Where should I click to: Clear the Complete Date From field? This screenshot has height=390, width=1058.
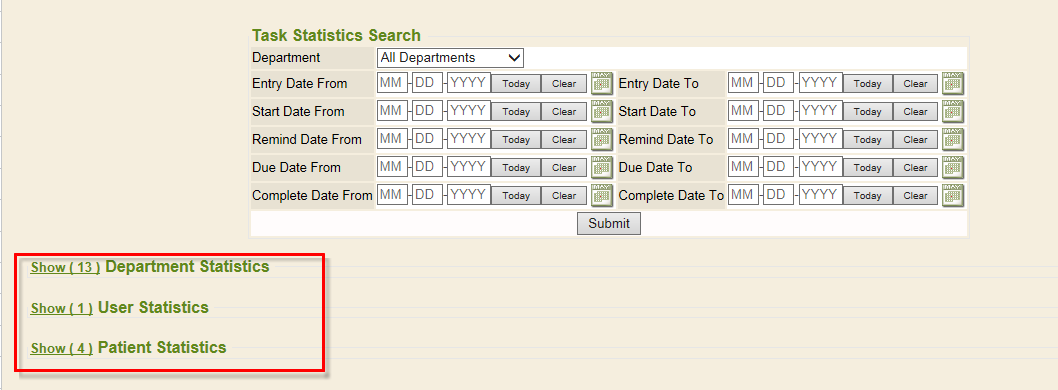tap(564, 196)
